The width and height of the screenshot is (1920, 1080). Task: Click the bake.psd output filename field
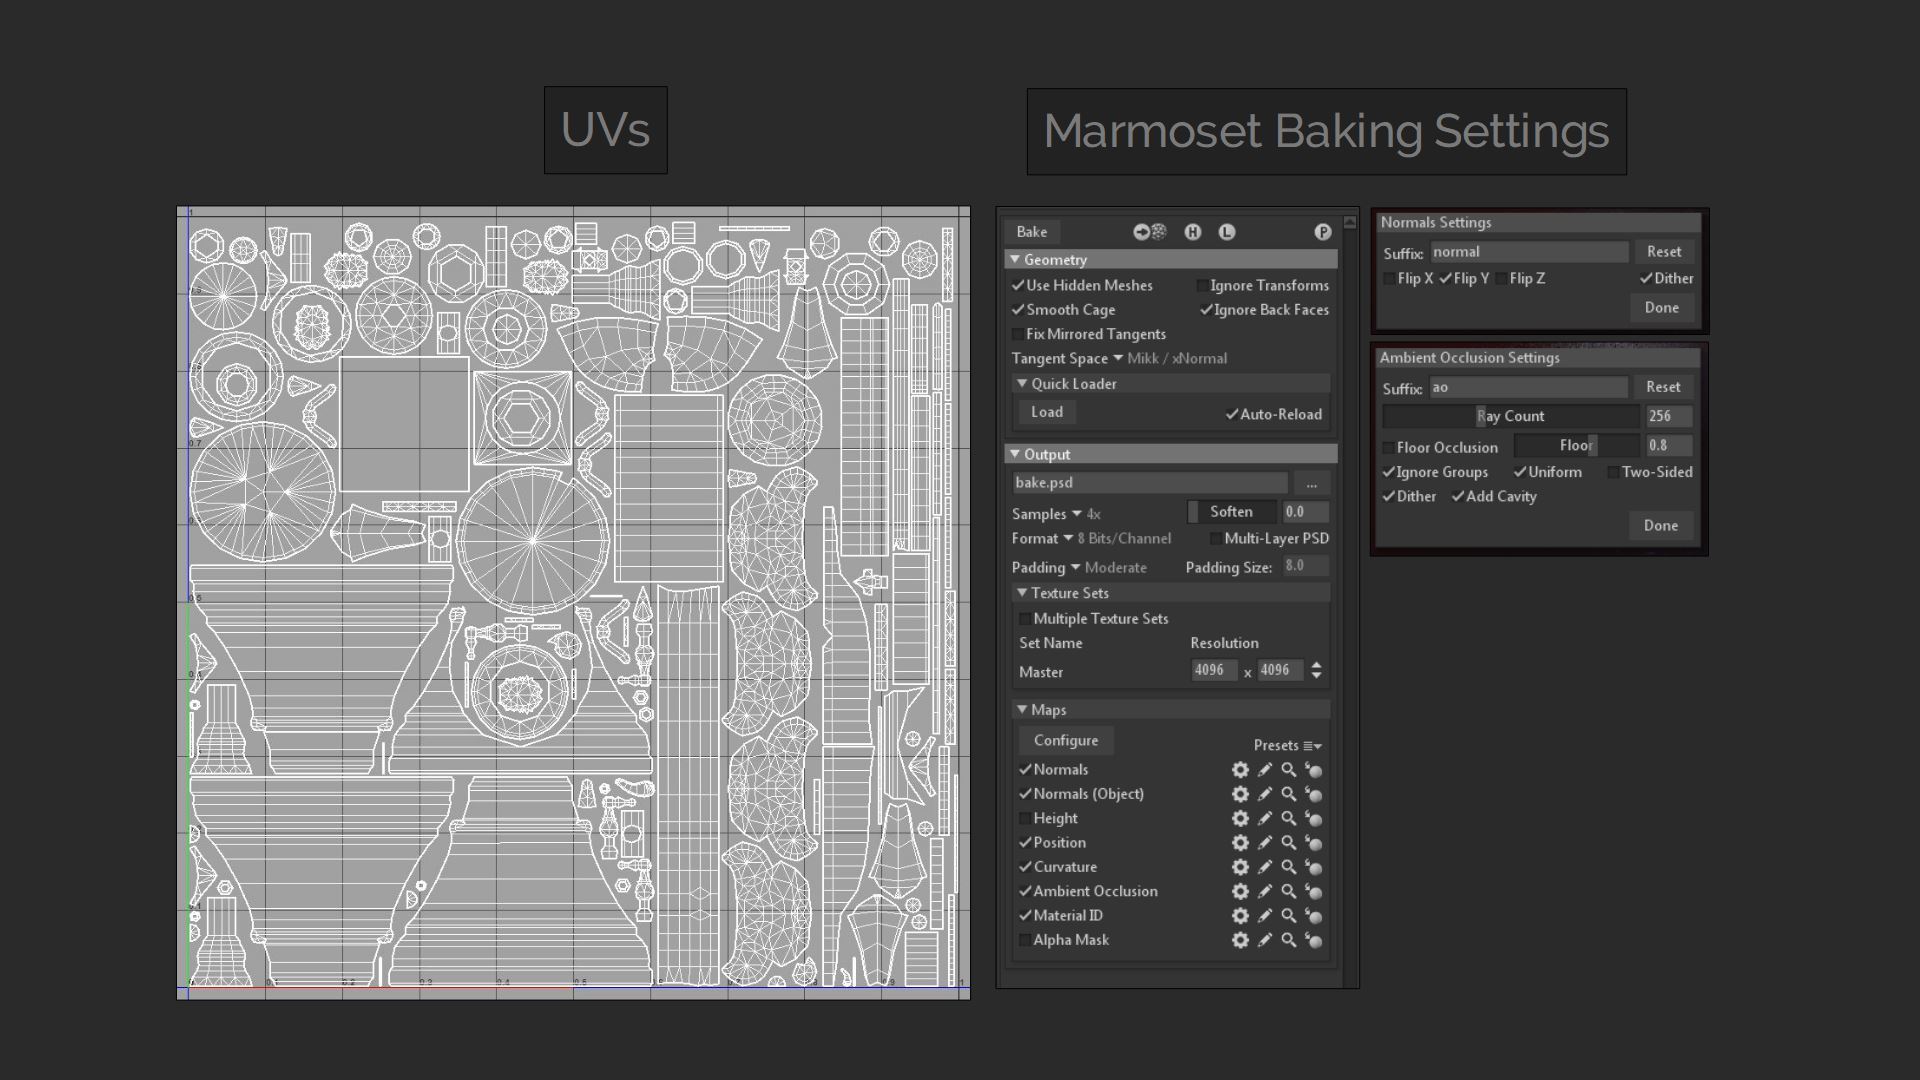click(x=1150, y=483)
